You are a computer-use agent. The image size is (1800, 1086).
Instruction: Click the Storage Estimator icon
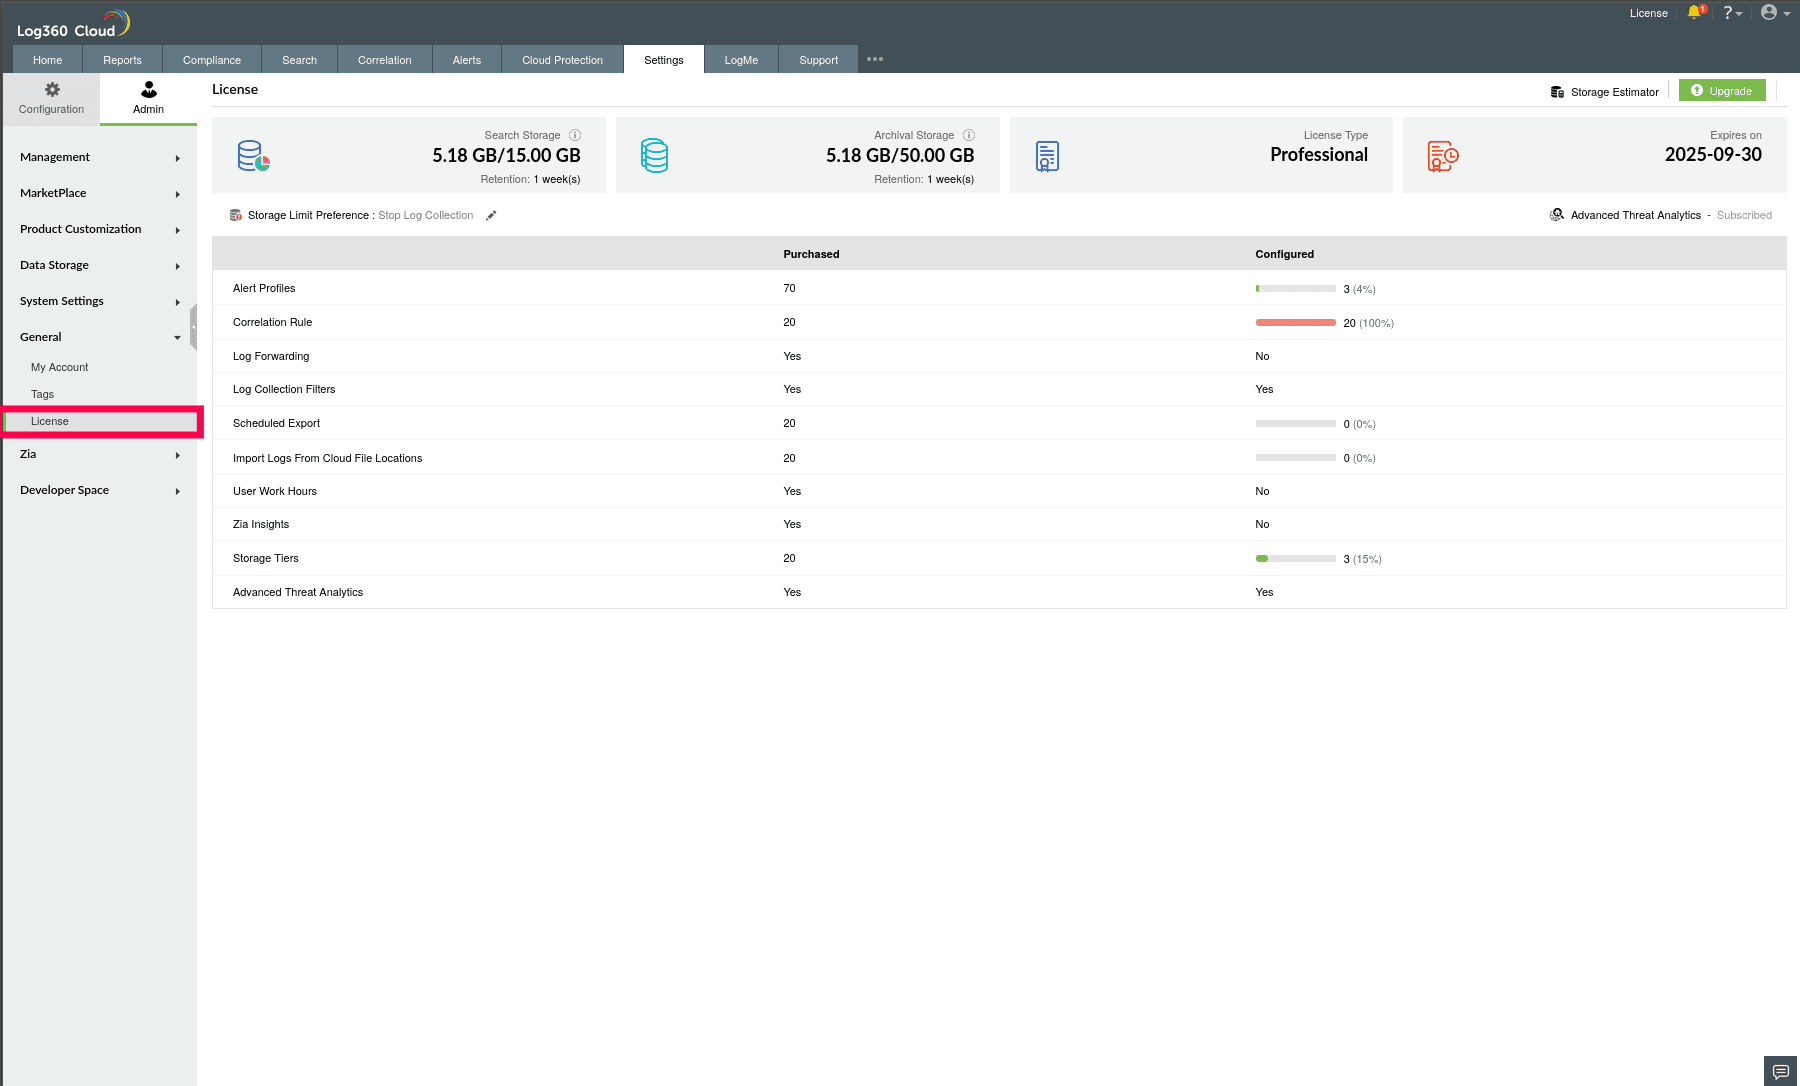click(x=1557, y=92)
